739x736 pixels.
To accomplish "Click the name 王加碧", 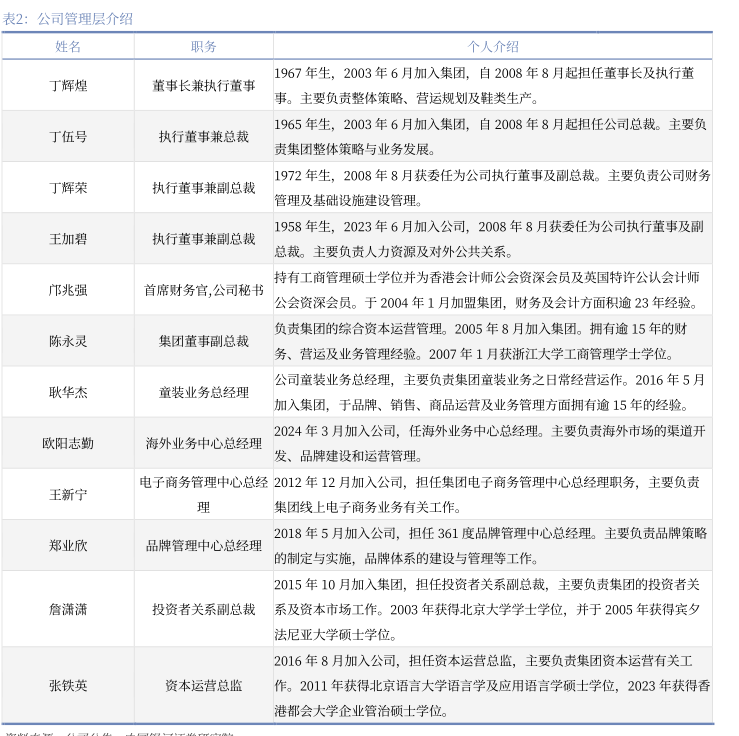I will point(68,239).
